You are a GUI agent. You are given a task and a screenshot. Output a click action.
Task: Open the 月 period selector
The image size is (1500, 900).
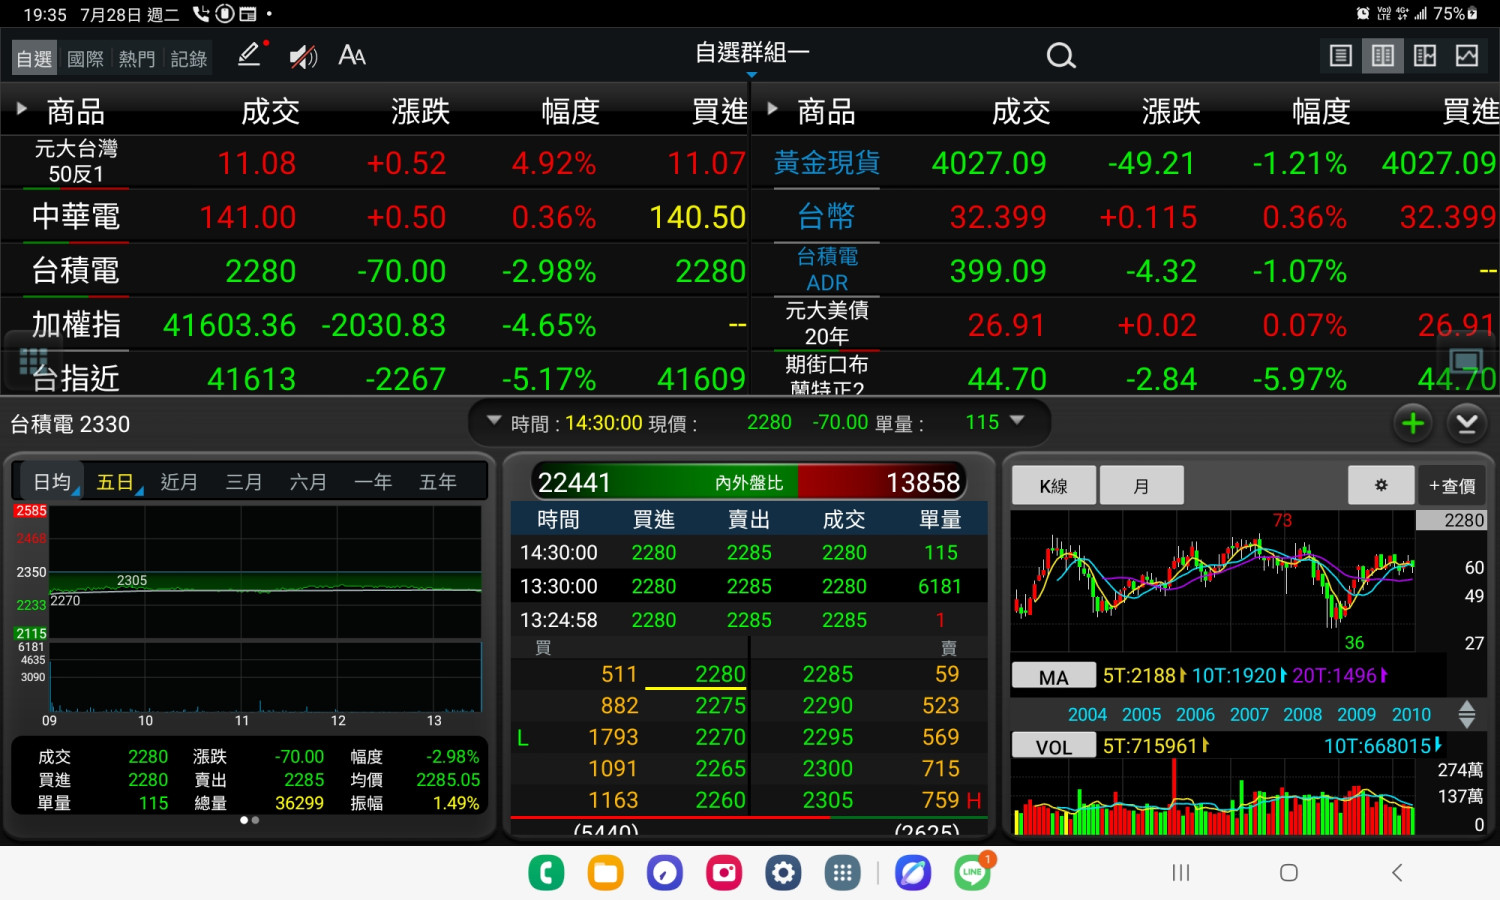(1142, 485)
